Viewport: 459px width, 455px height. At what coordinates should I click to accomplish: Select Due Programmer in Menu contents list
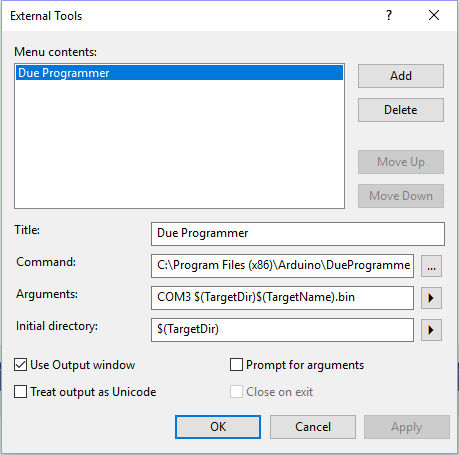[179, 73]
